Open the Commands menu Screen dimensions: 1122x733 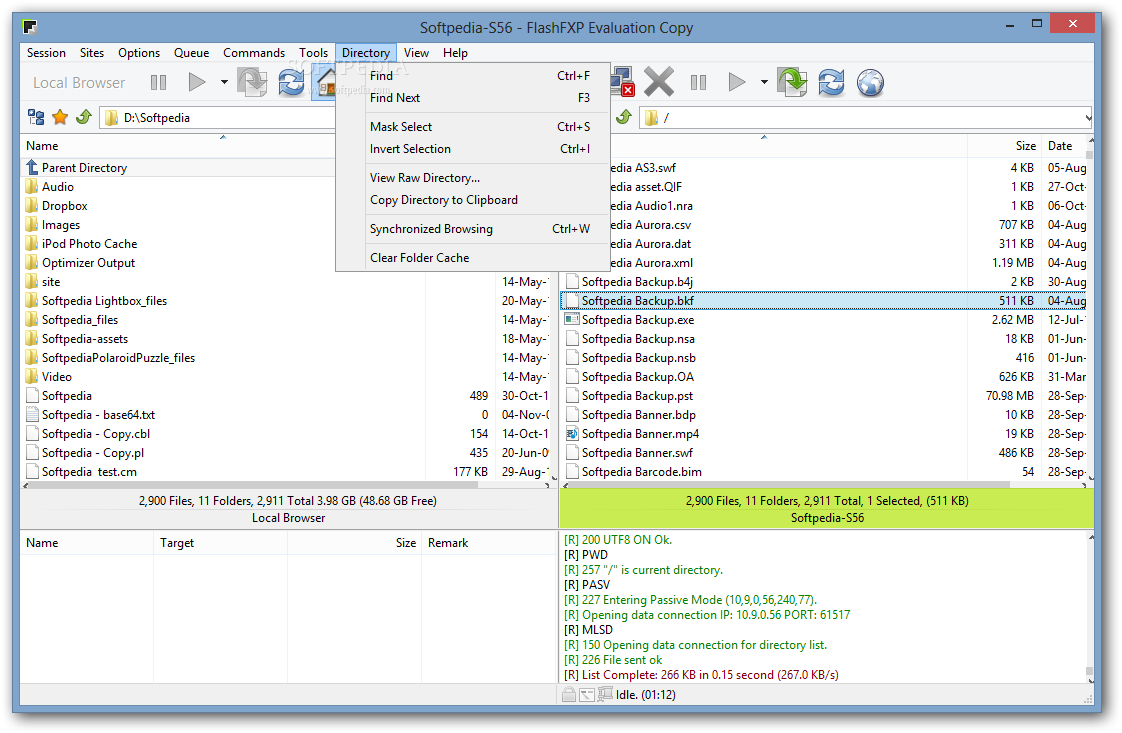coord(254,53)
